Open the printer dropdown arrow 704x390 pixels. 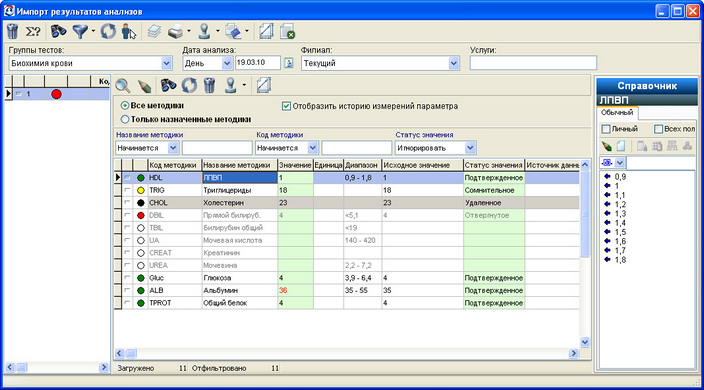[x=189, y=31]
